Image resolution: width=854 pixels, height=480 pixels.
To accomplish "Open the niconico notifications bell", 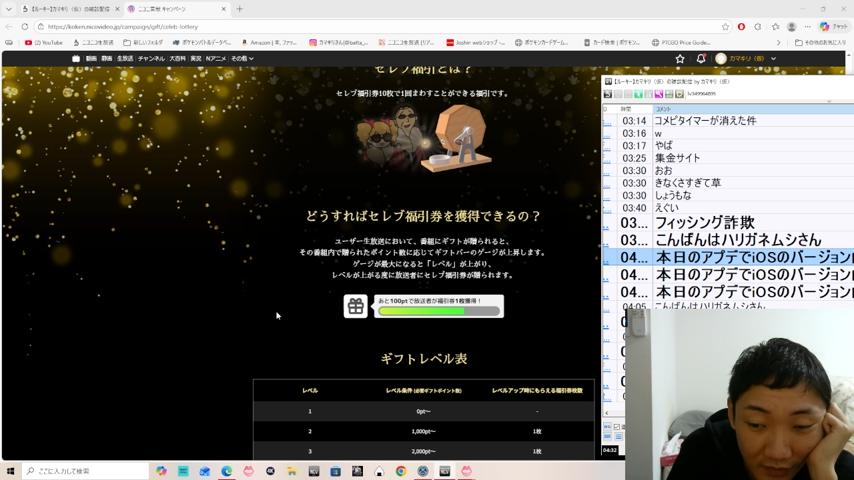I will [x=701, y=58].
